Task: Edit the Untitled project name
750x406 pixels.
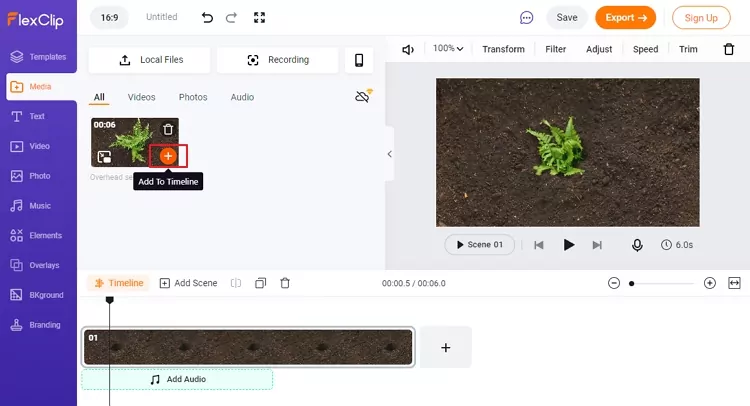Action: pyautogui.click(x=162, y=17)
